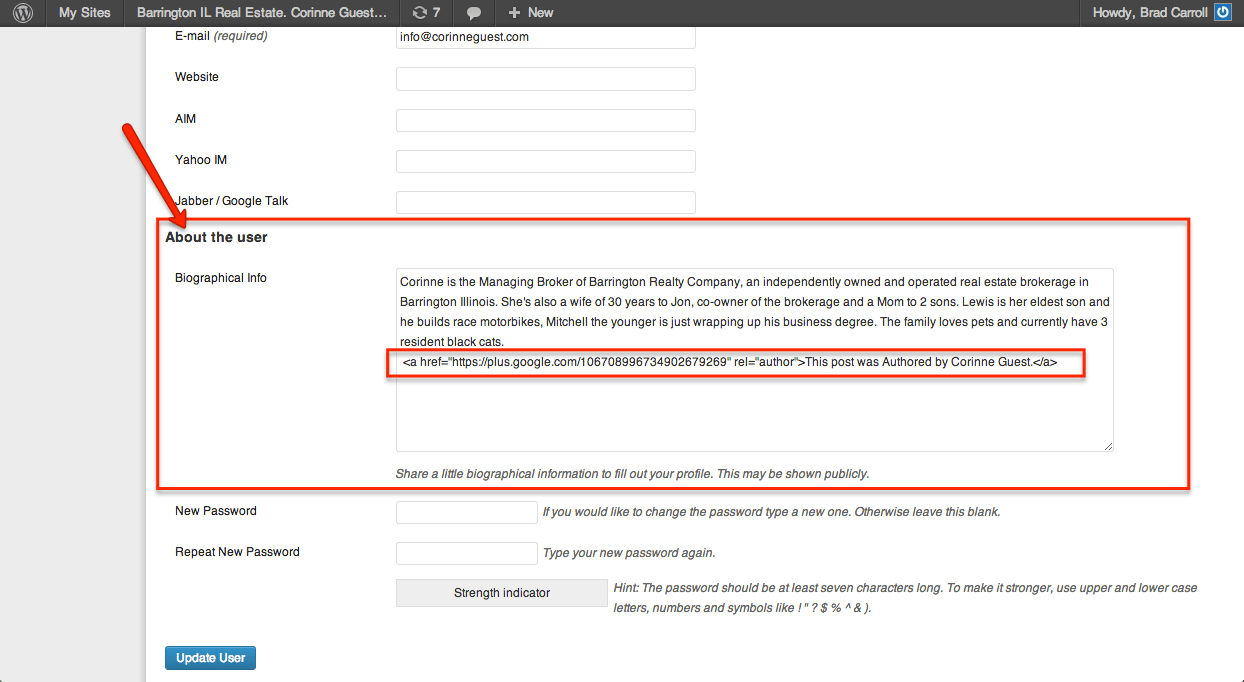
Task: Click the Strength indicator box
Action: coord(502,593)
